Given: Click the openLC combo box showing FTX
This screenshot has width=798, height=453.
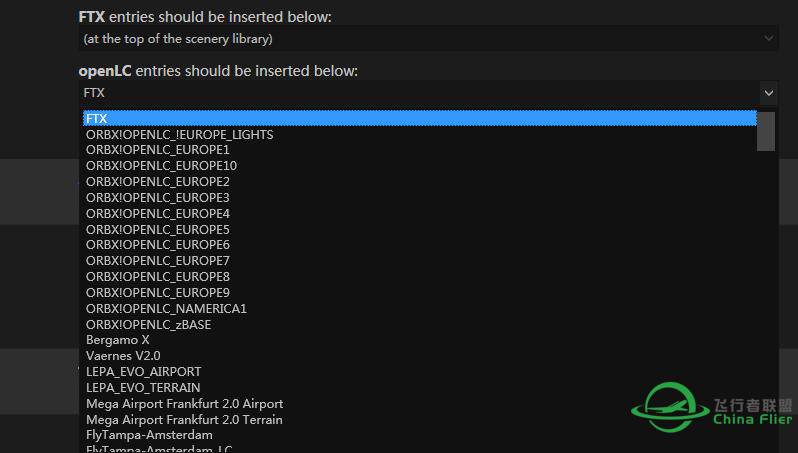Looking at the screenshot, I should (420, 92).
